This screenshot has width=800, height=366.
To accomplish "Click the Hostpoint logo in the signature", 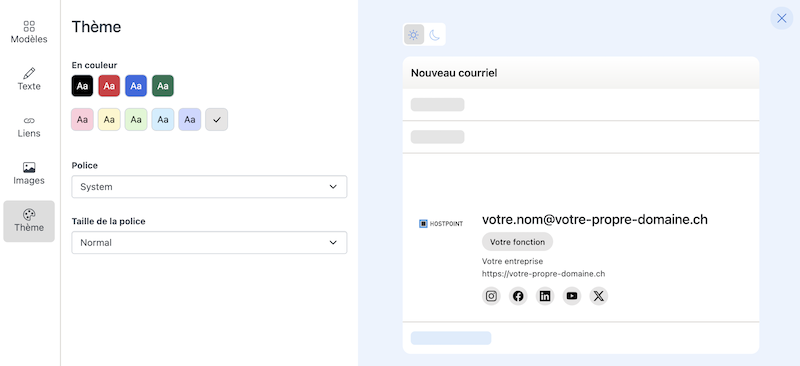I will [441, 224].
